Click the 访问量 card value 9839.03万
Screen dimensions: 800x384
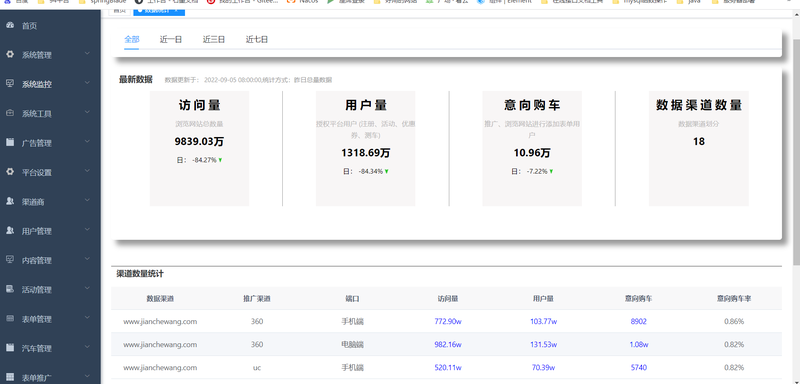click(x=199, y=141)
